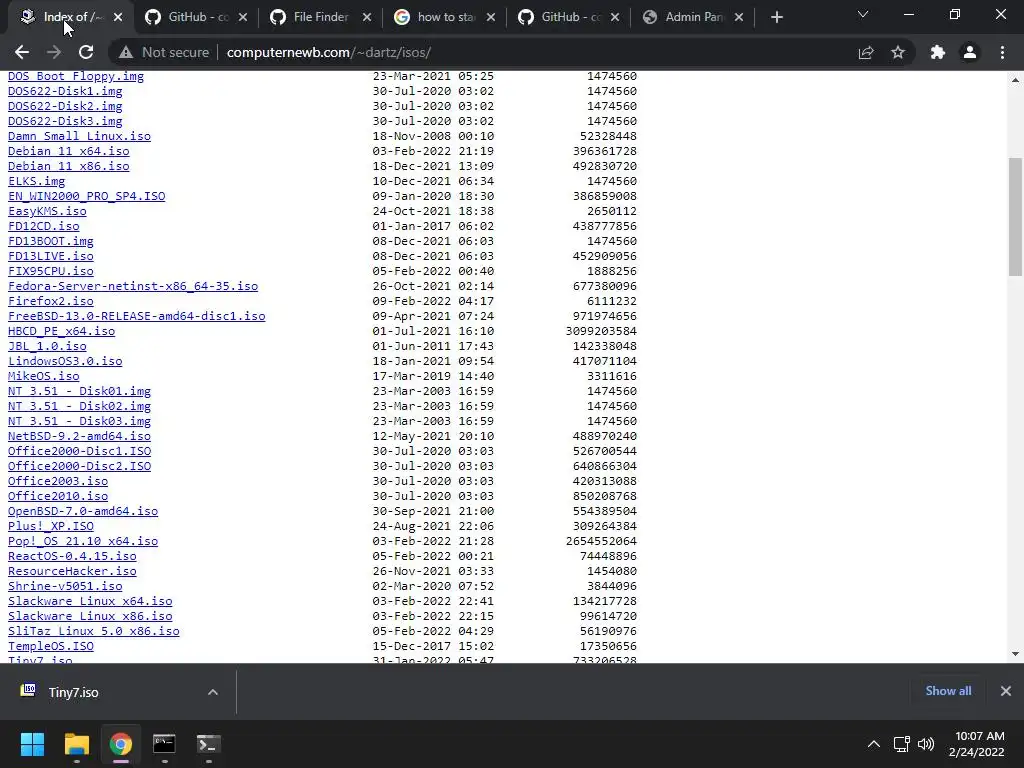Click the Office2000-Disc2.ISO link
This screenshot has width=1024, height=768.
79,466
